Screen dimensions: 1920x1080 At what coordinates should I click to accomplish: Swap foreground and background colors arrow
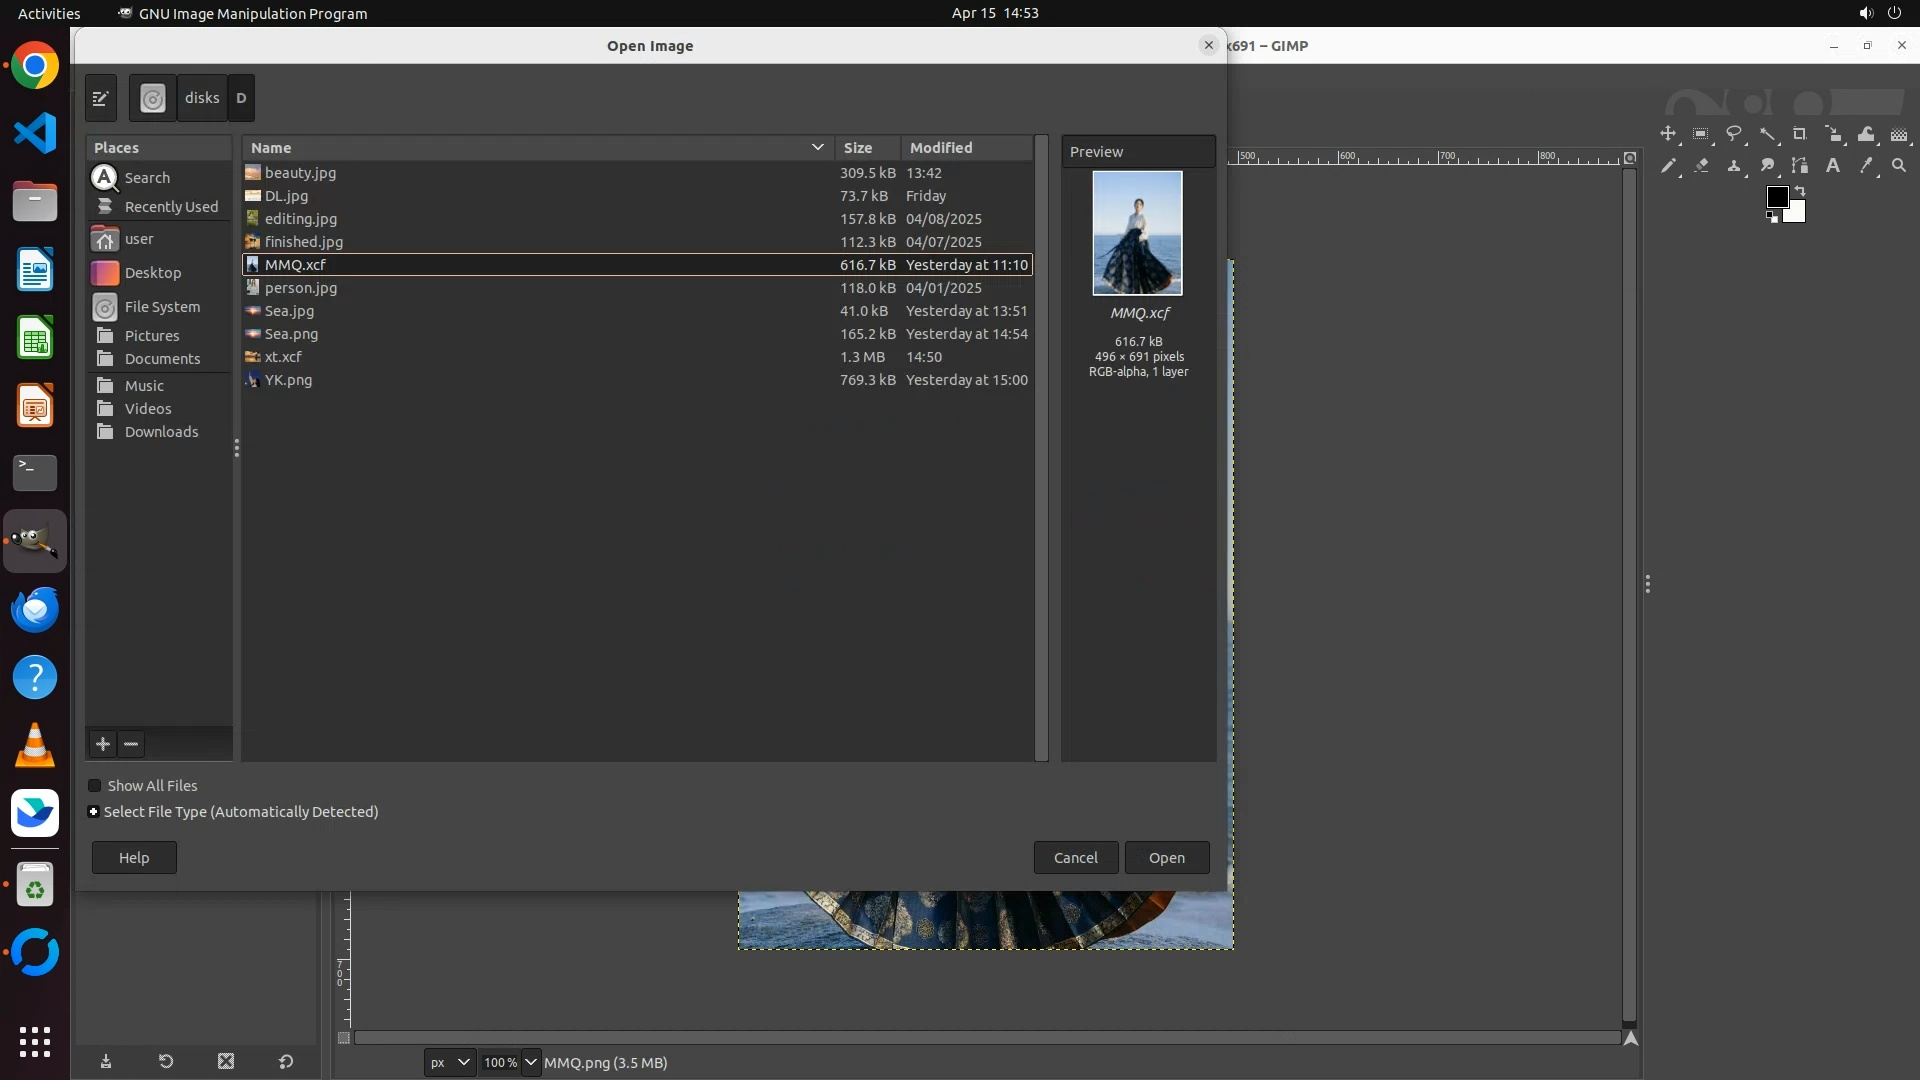click(1800, 190)
